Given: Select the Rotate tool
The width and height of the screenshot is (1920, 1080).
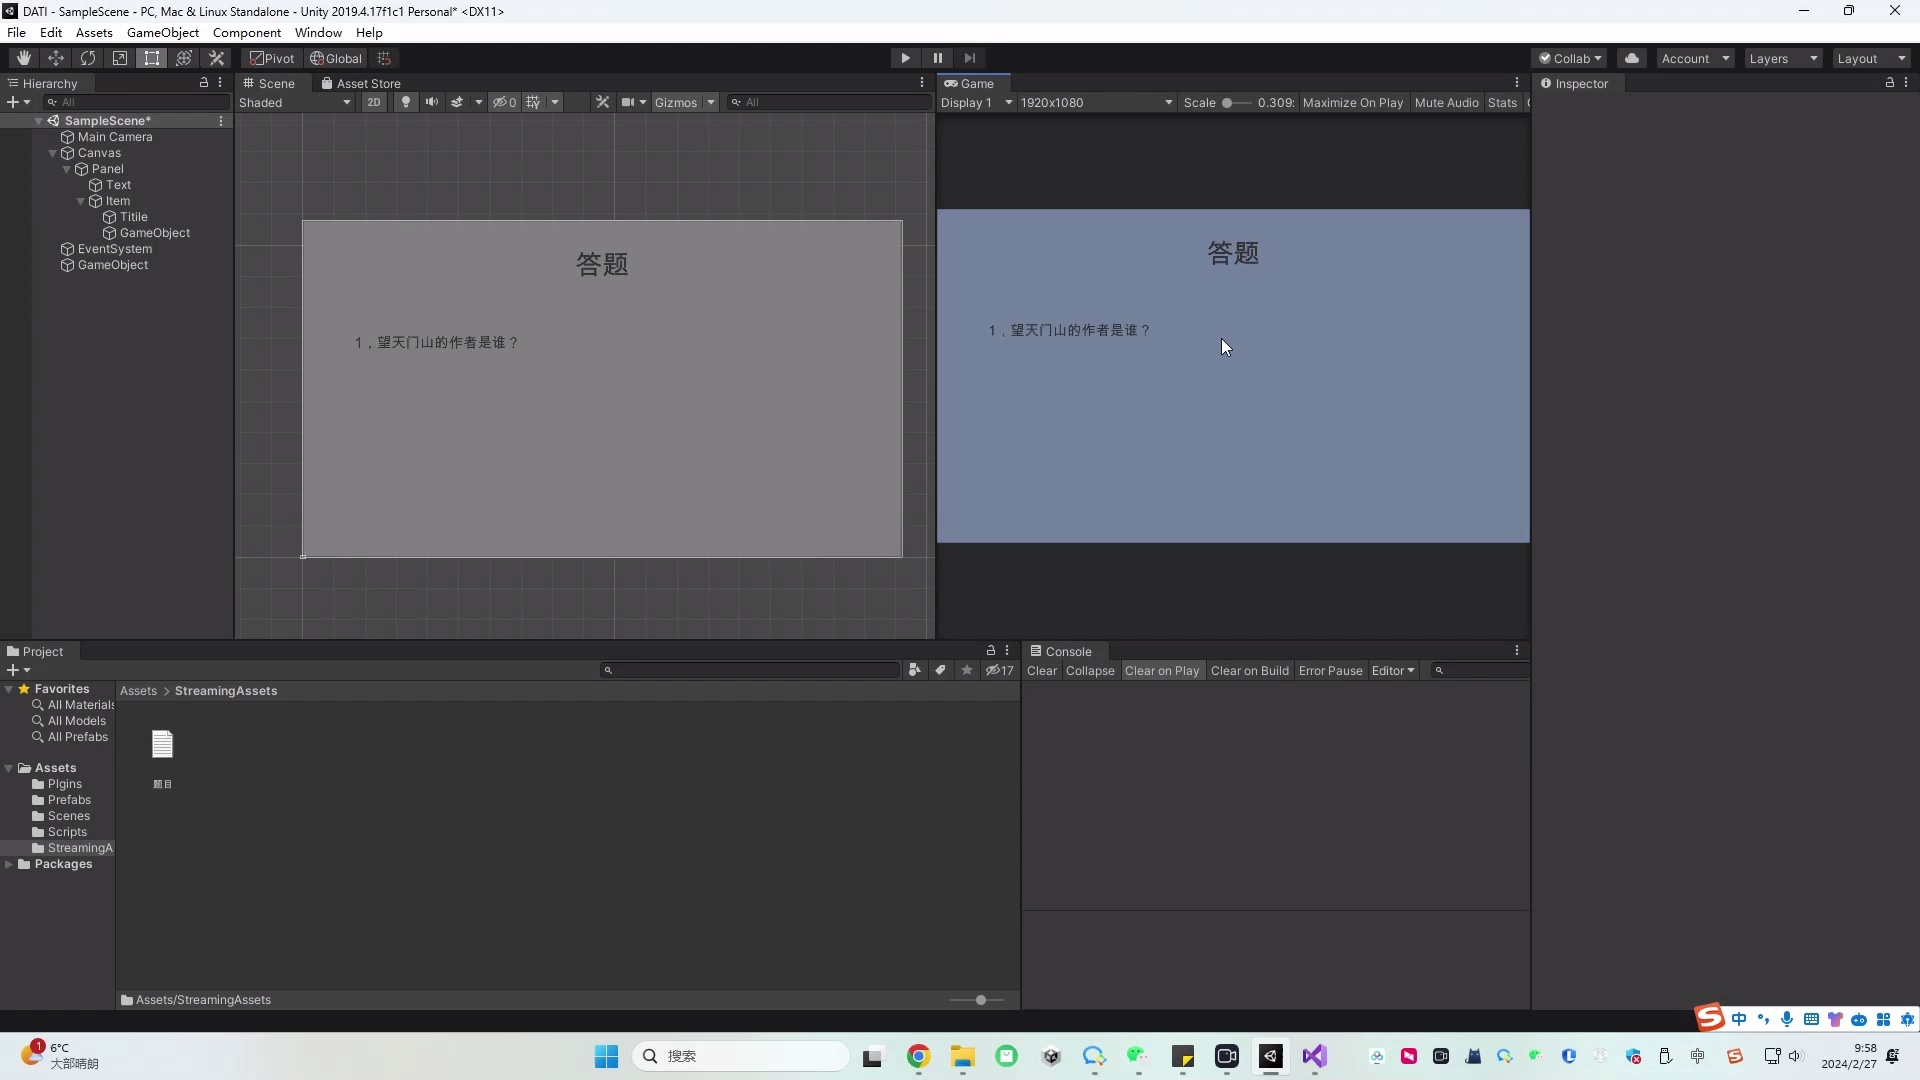Looking at the screenshot, I should click(88, 58).
